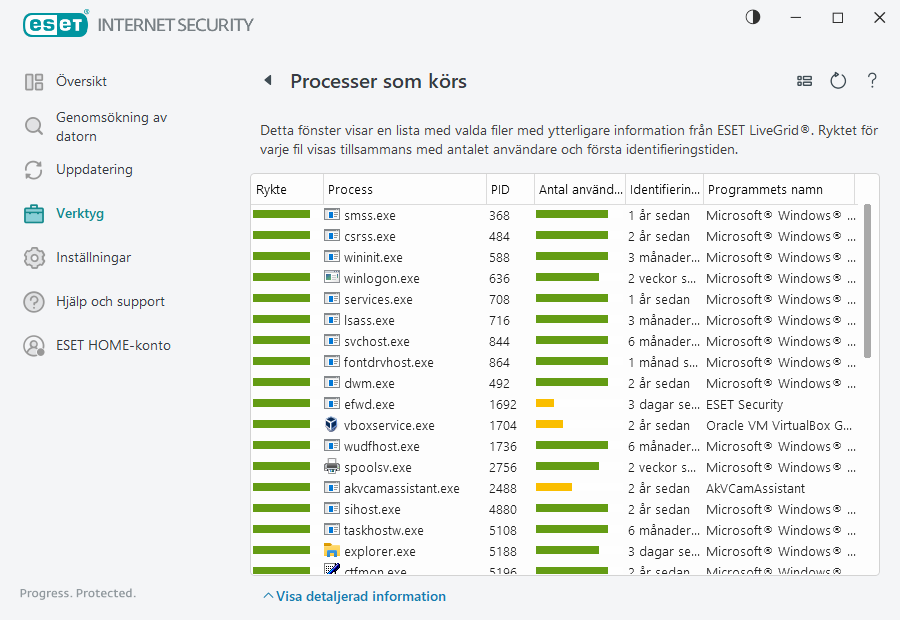900x620 pixels.
Task: Click the vboxservice.exe VirtualBox icon
Action: [x=332, y=425]
